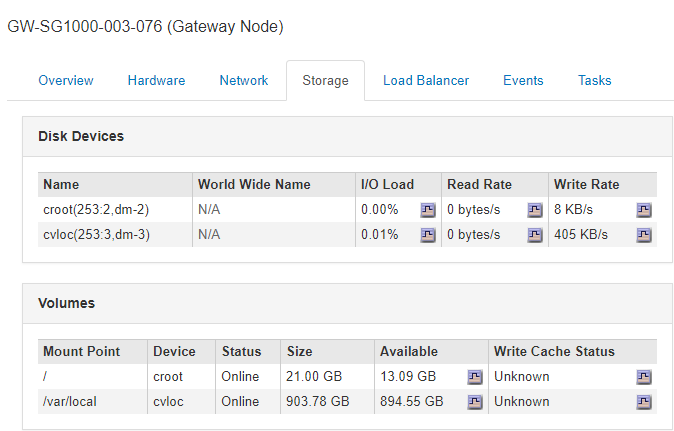Viewport: 674px width, 431px height.
Task: View Available space chart for /var/local
Action: point(475,402)
